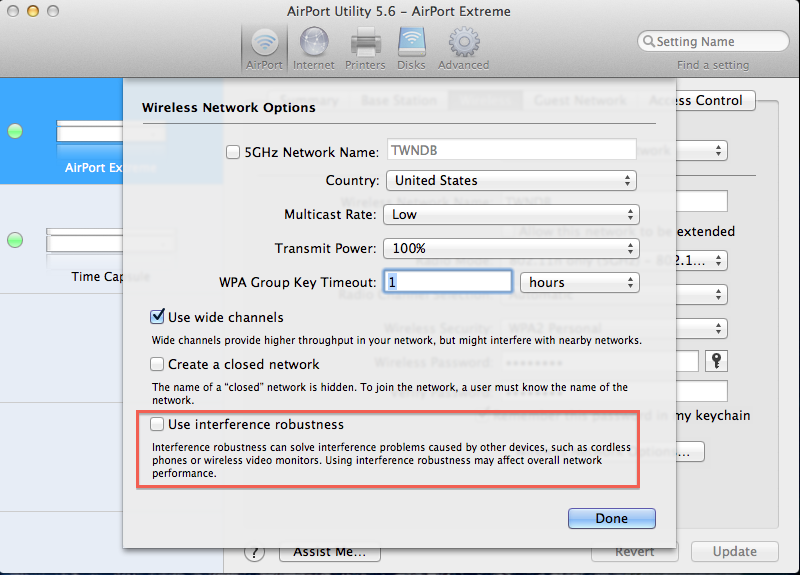This screenshot has width=800, height=575.
Task: Click the Setting Name search field
Action: click(713, 41)
